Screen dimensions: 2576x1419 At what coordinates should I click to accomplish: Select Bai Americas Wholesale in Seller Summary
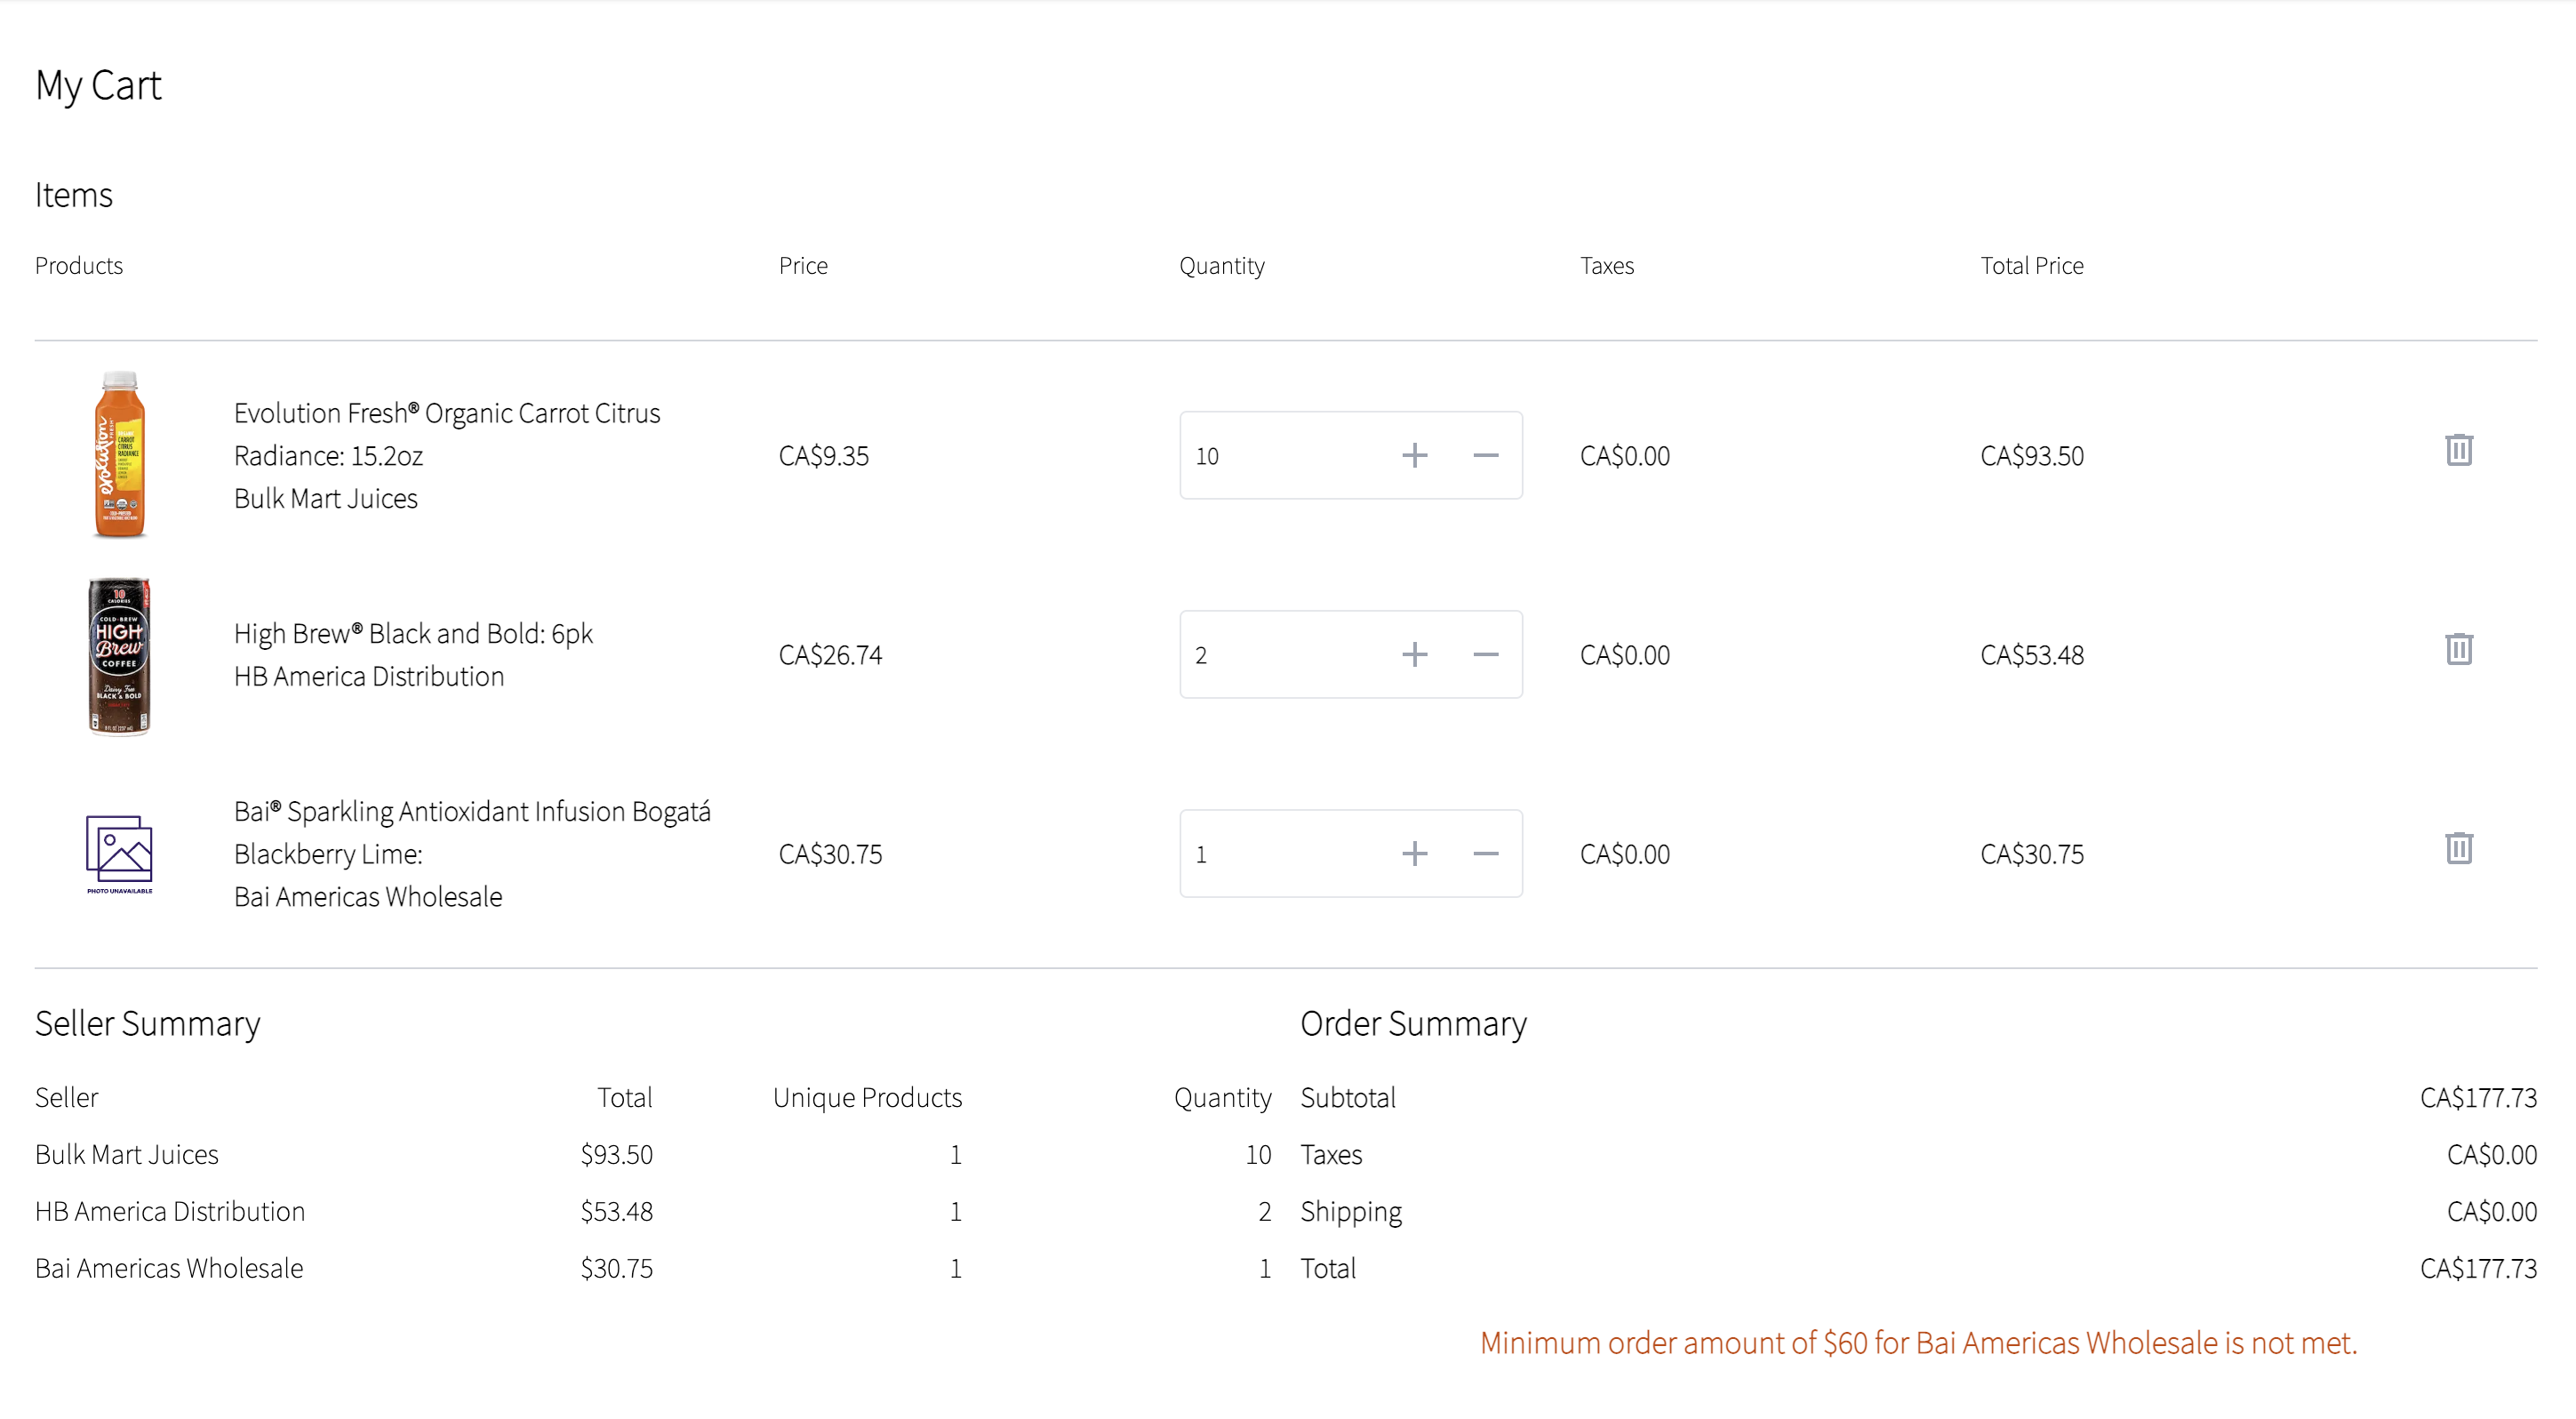pyautogui.click(x=169, y=1268)
